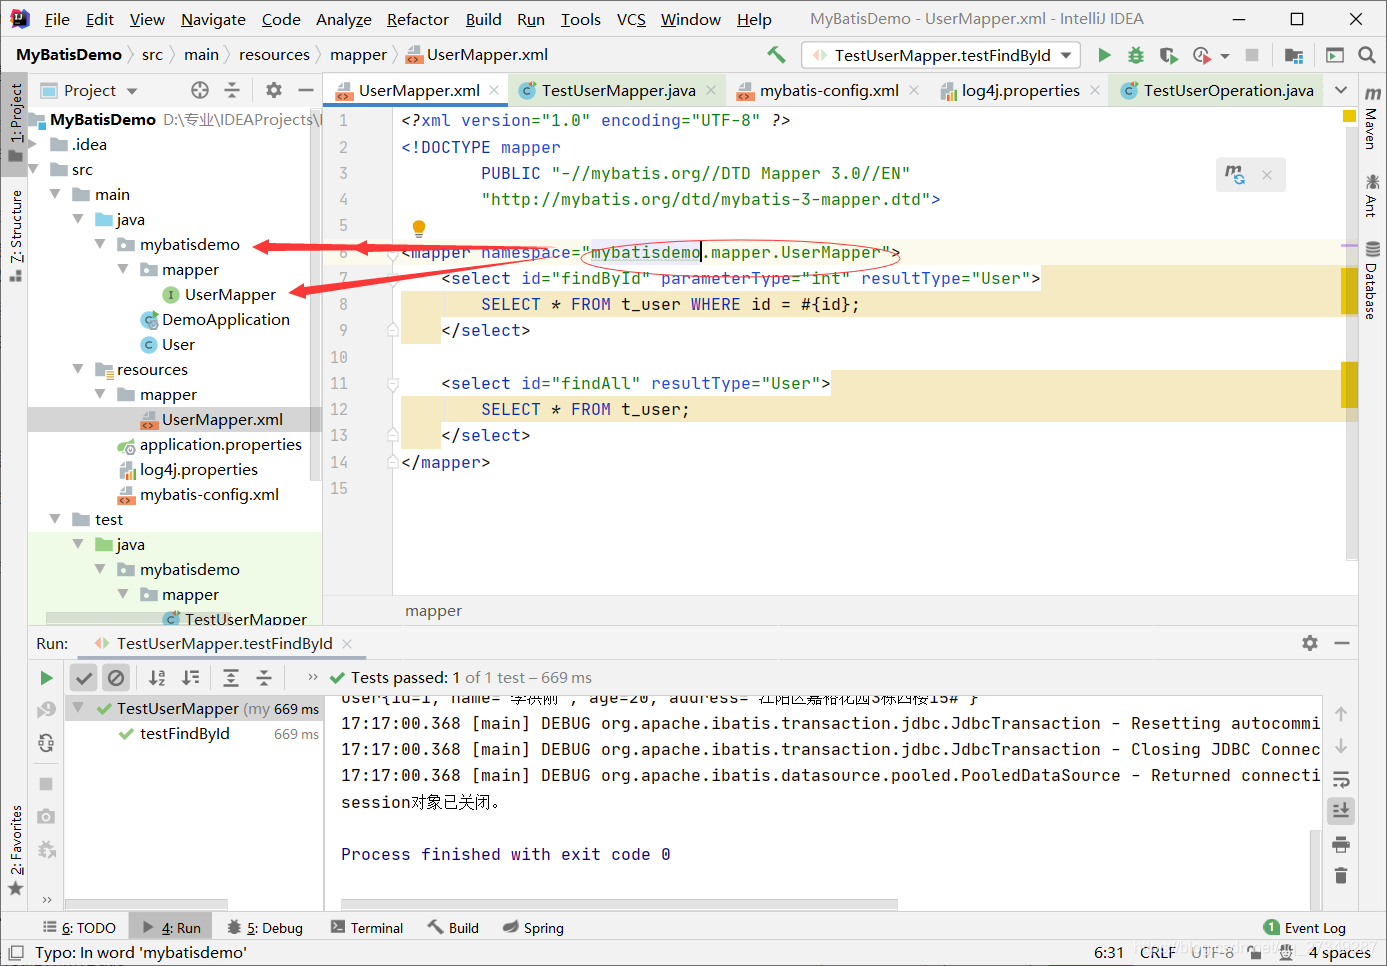Open the Project view selector dropdown
Screen dimensions: 1387x966
[x=90, y=90]
